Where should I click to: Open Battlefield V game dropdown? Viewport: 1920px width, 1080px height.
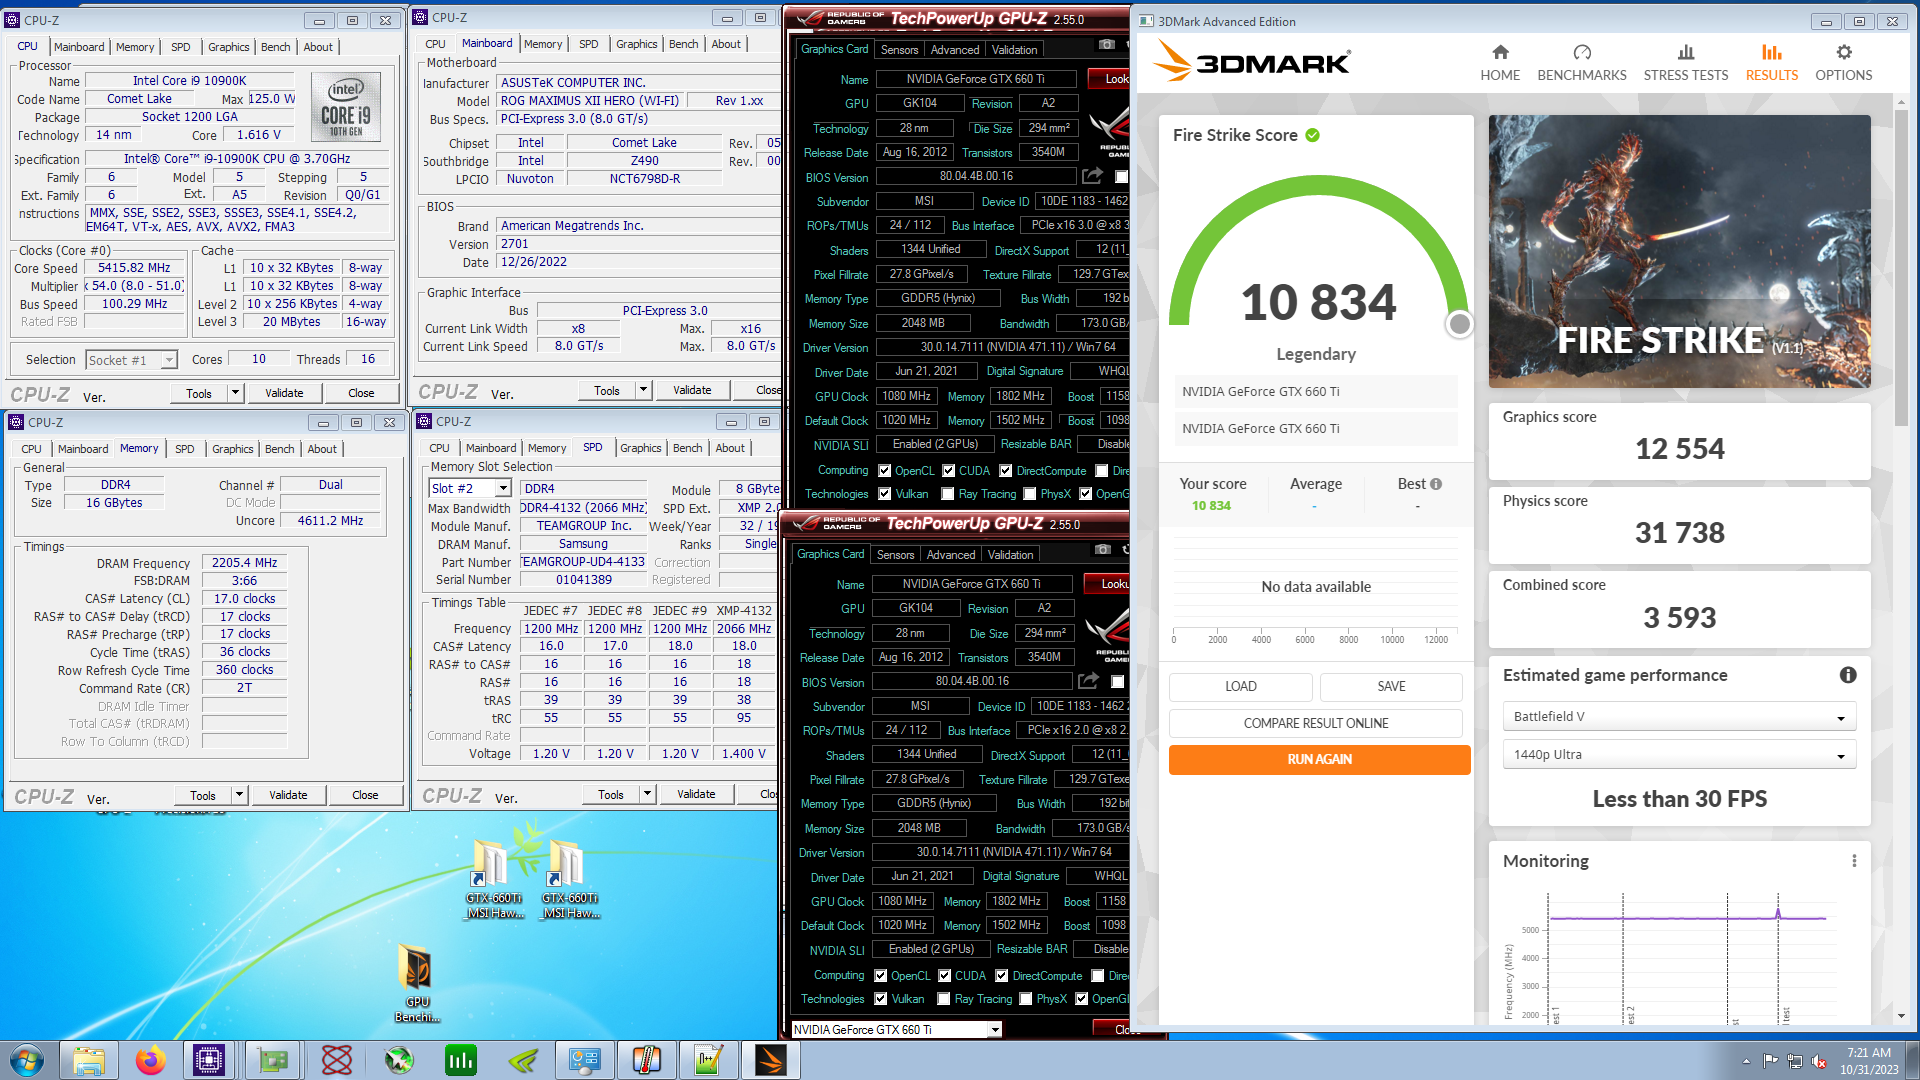[1679, 717]
